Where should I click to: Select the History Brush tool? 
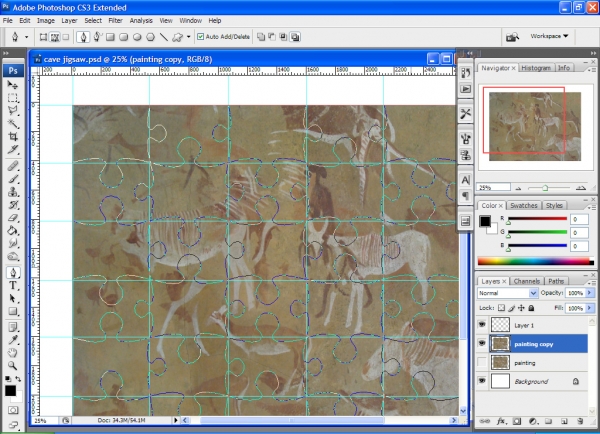pyautogui.click(x=13, y=205)
